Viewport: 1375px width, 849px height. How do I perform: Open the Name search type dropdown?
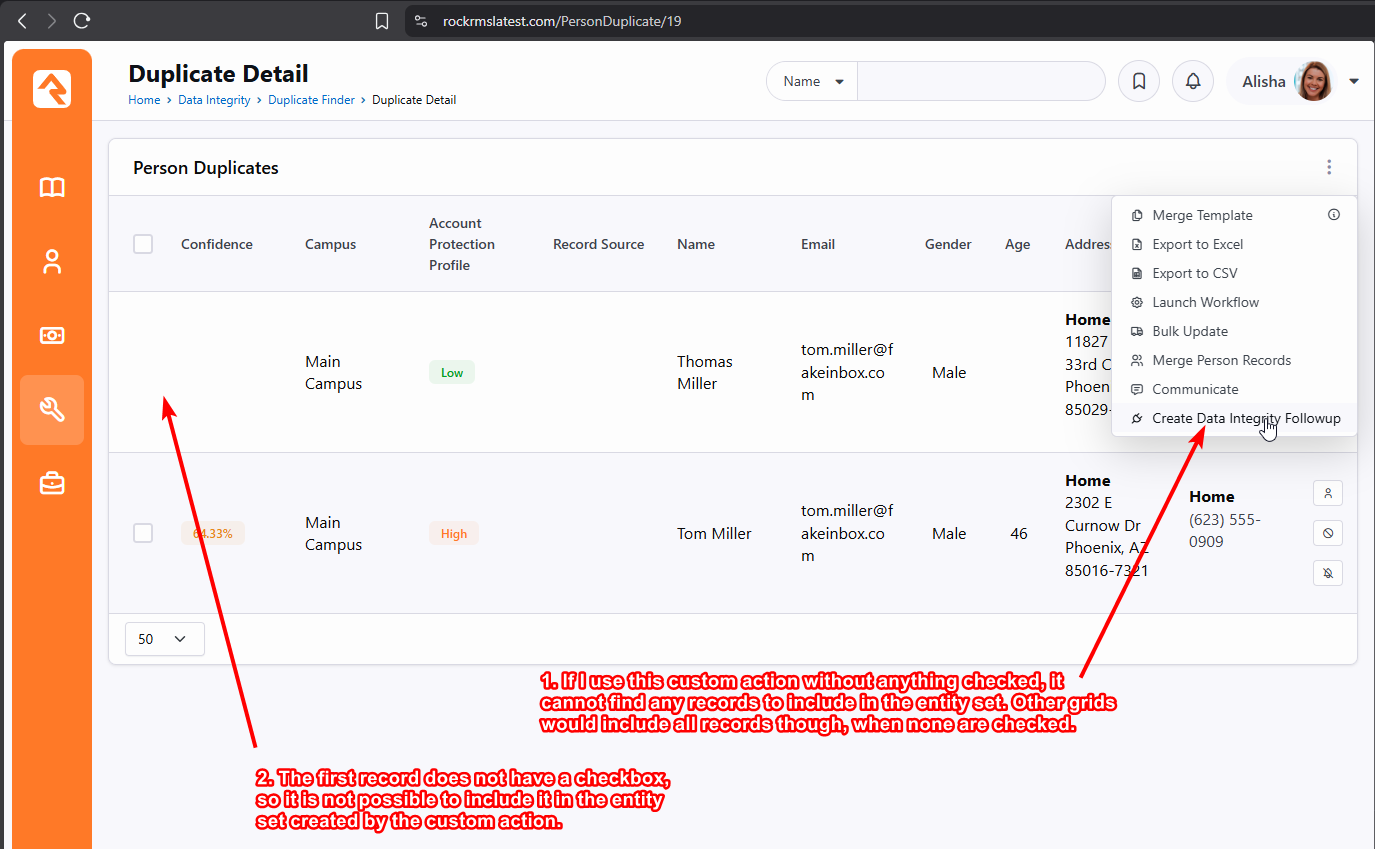point(813,82)
